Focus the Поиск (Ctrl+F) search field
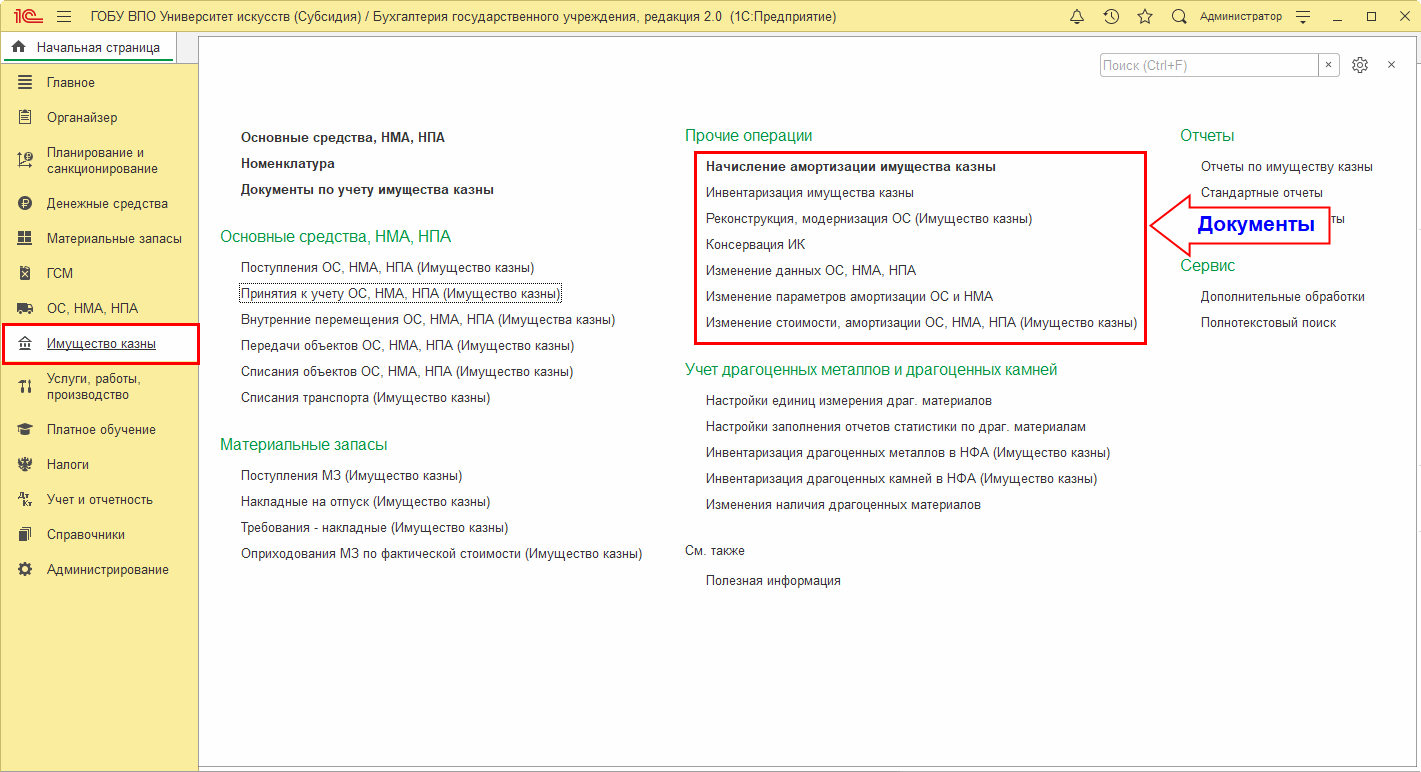The width and height of the screenshot is (1421, 772). click(1209, 65)
